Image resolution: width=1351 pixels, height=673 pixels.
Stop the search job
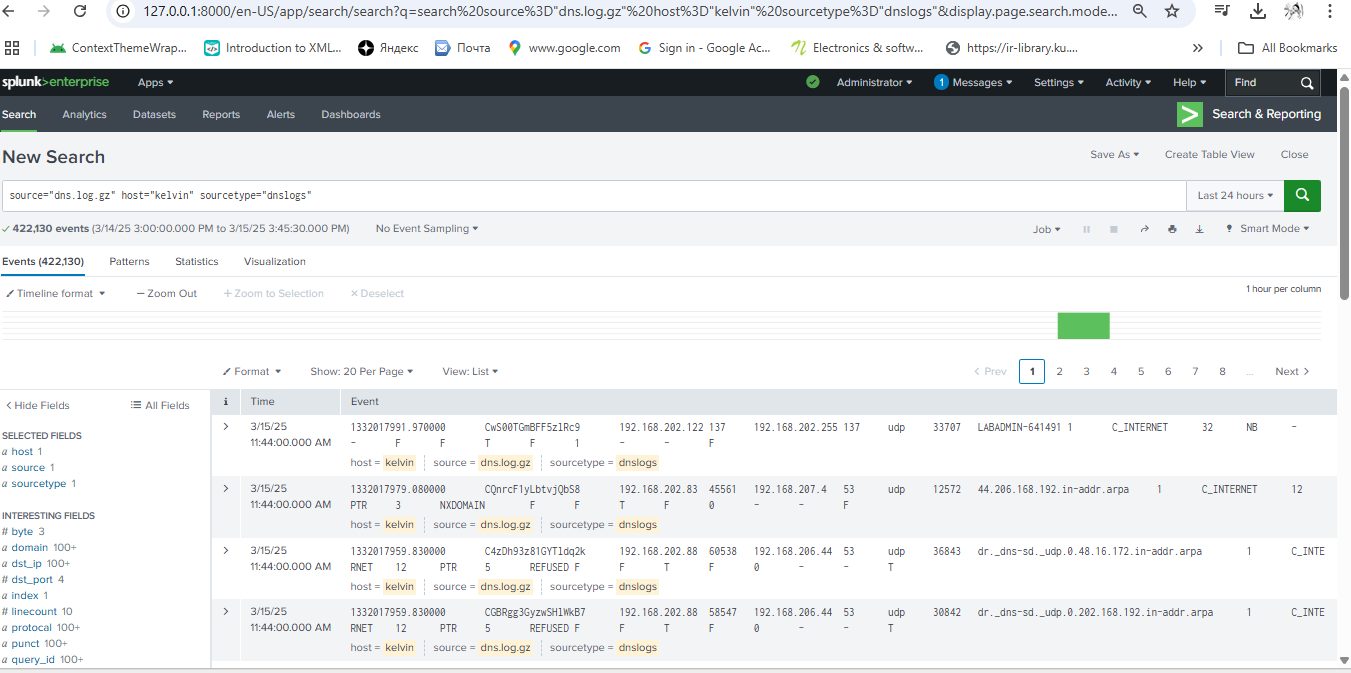1114,229
